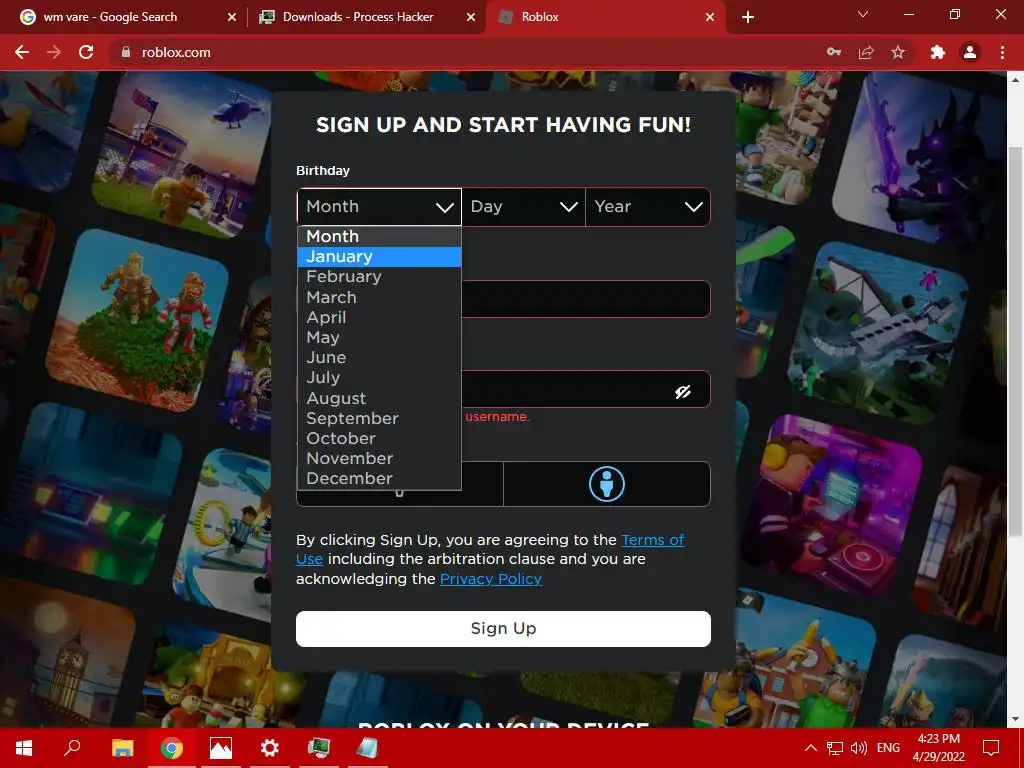Viewport: 1024px width, 768px height.
Task: Pick November from the month list
Action: point(379,458)
